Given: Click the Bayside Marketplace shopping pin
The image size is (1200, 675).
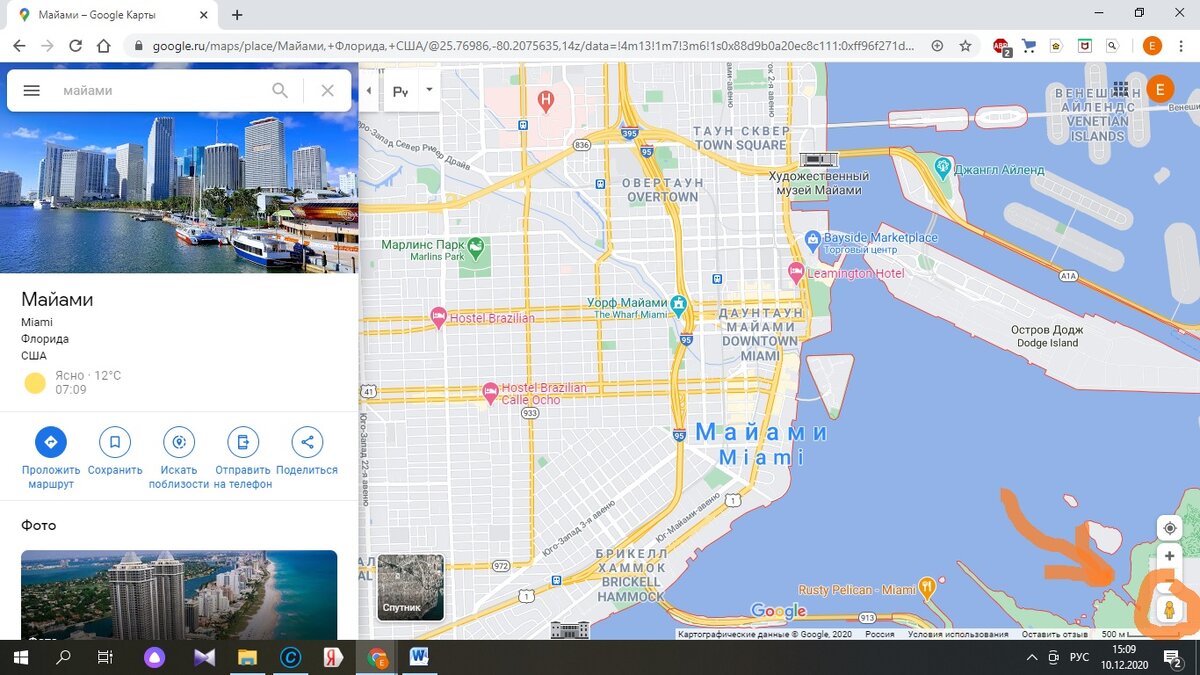Looking at the screenshot, I should (813, 239).
